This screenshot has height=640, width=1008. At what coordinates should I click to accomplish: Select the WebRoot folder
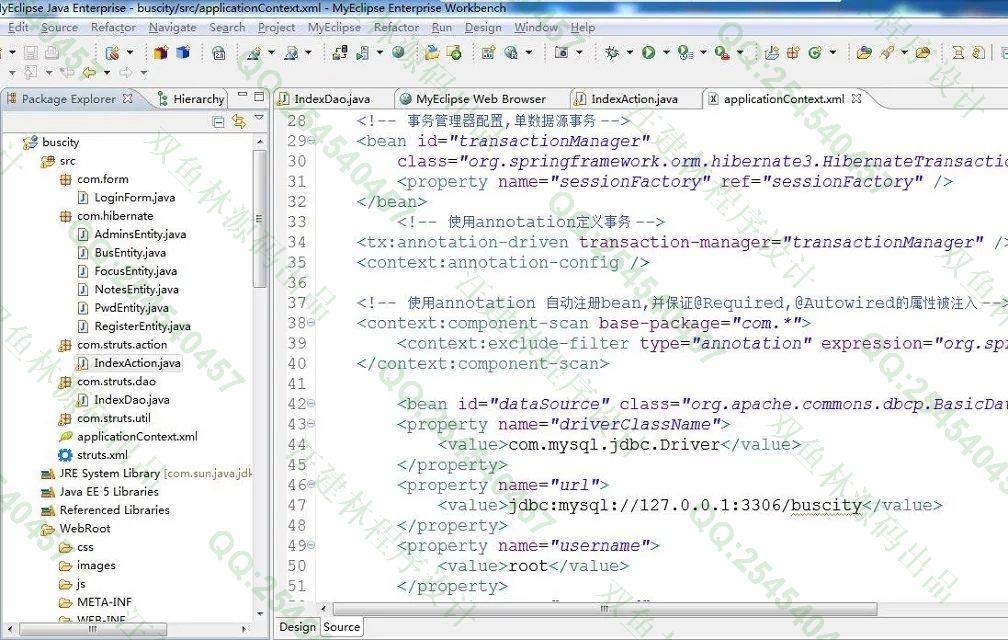click(x=85, y=528)
